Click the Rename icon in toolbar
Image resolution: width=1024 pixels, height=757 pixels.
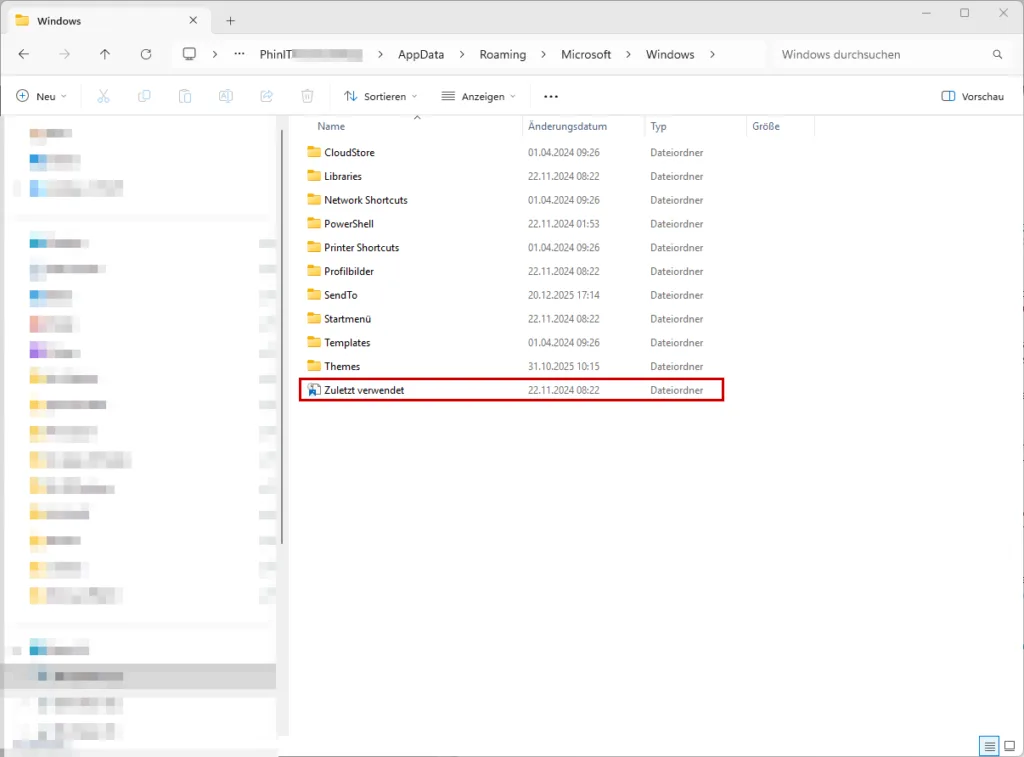tap(226, 96)
